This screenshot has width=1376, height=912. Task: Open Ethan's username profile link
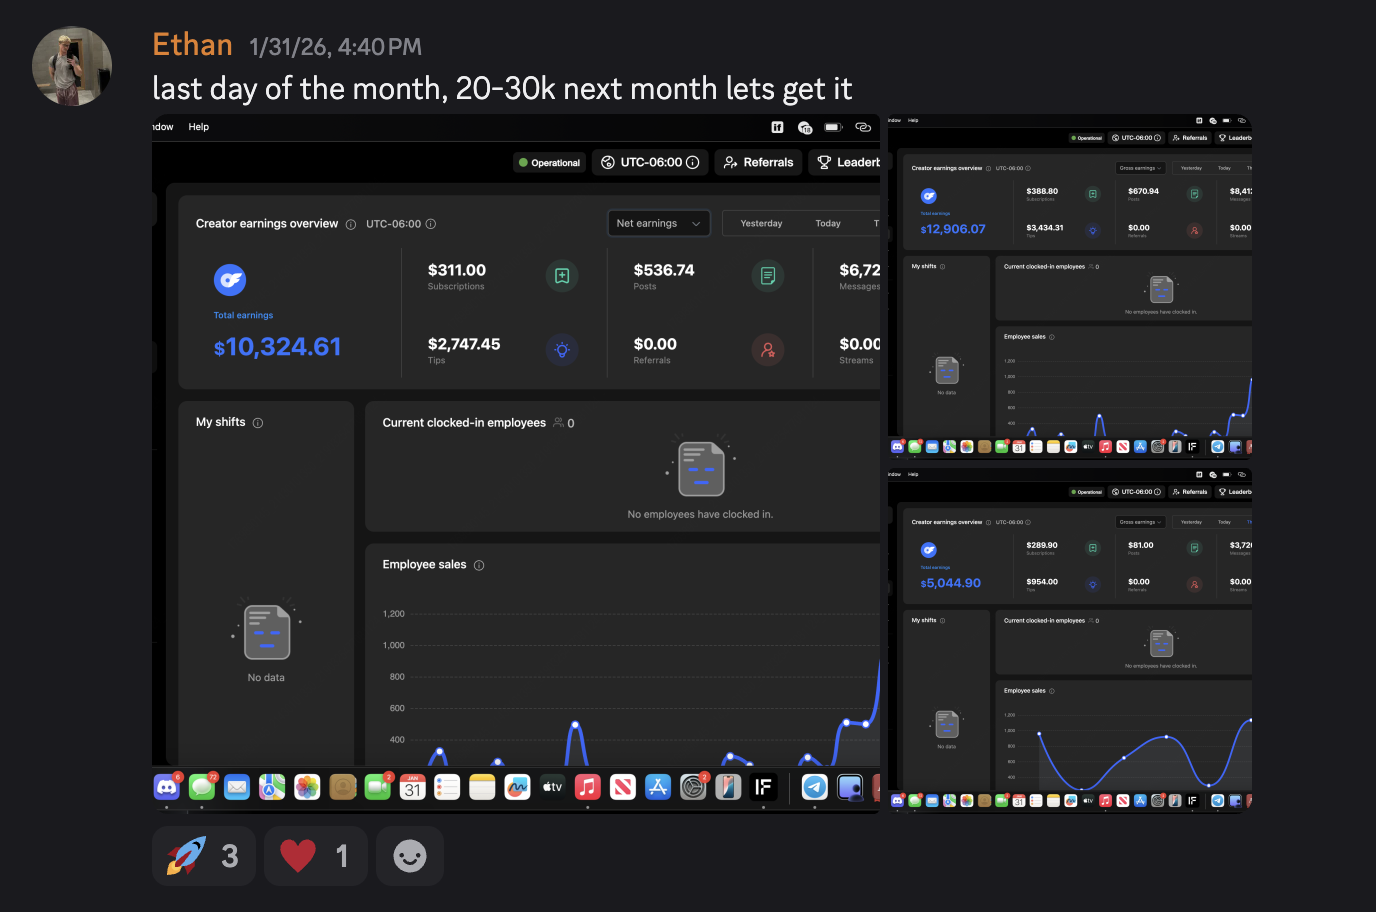click(192, 45)
